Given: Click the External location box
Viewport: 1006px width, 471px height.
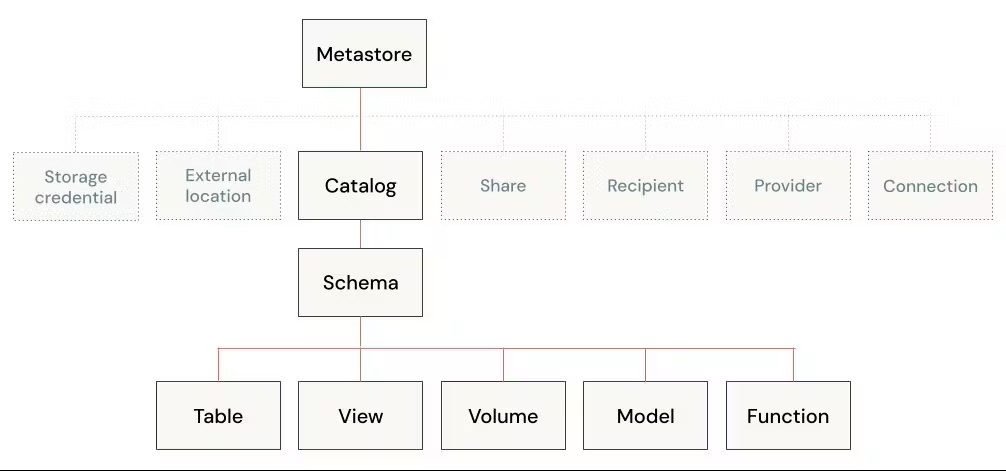Looking at the screenshot, I should click(x=218, y=186).
